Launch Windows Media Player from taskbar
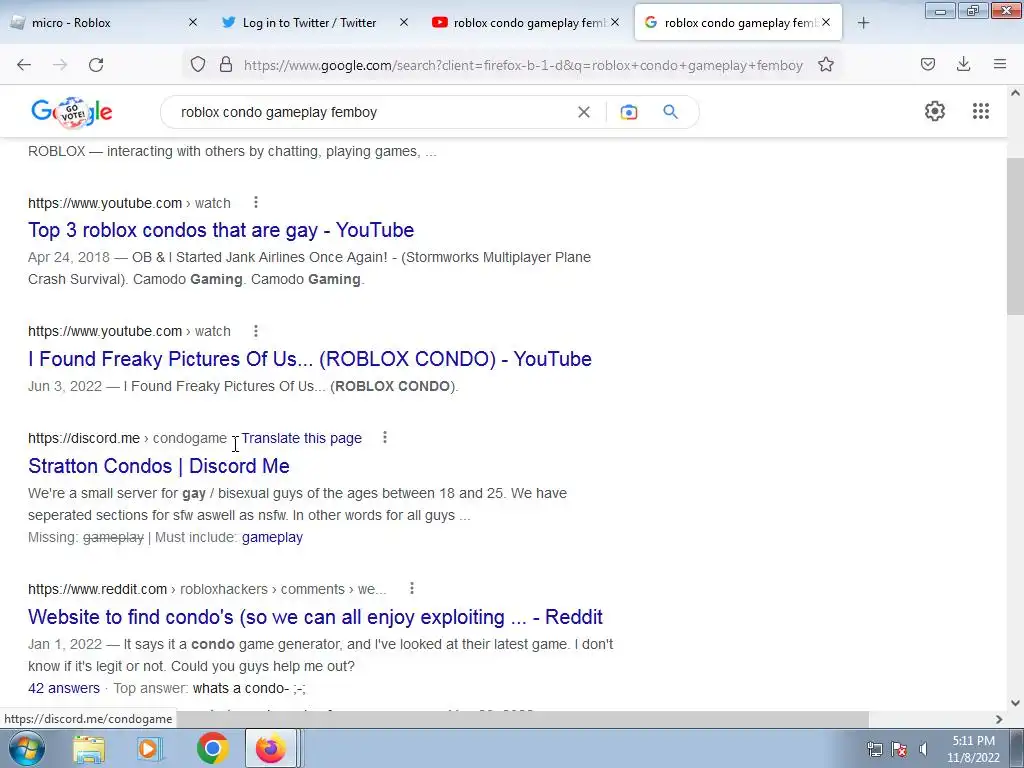Viewport: 1024px width, 768px height. (150, 748)
